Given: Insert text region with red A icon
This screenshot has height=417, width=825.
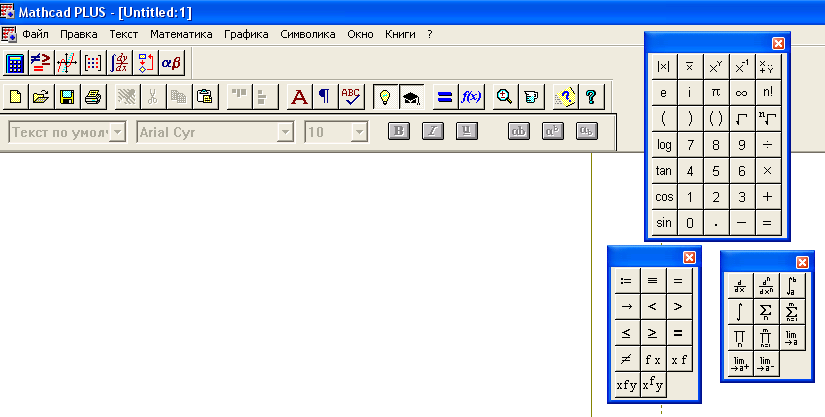Looking at the screenshot, I should tap(299, 97).
